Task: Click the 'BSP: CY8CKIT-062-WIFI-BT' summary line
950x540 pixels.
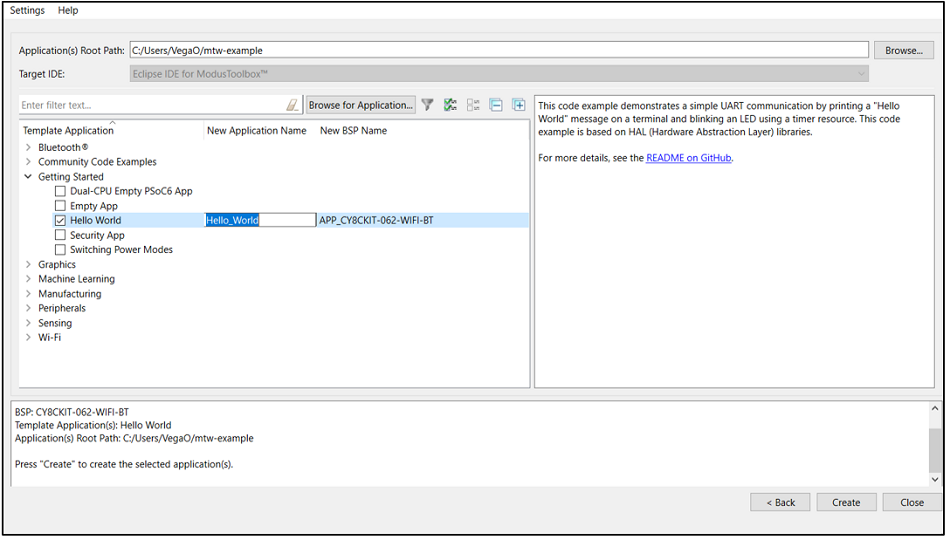Action: [x=72, y=412]
